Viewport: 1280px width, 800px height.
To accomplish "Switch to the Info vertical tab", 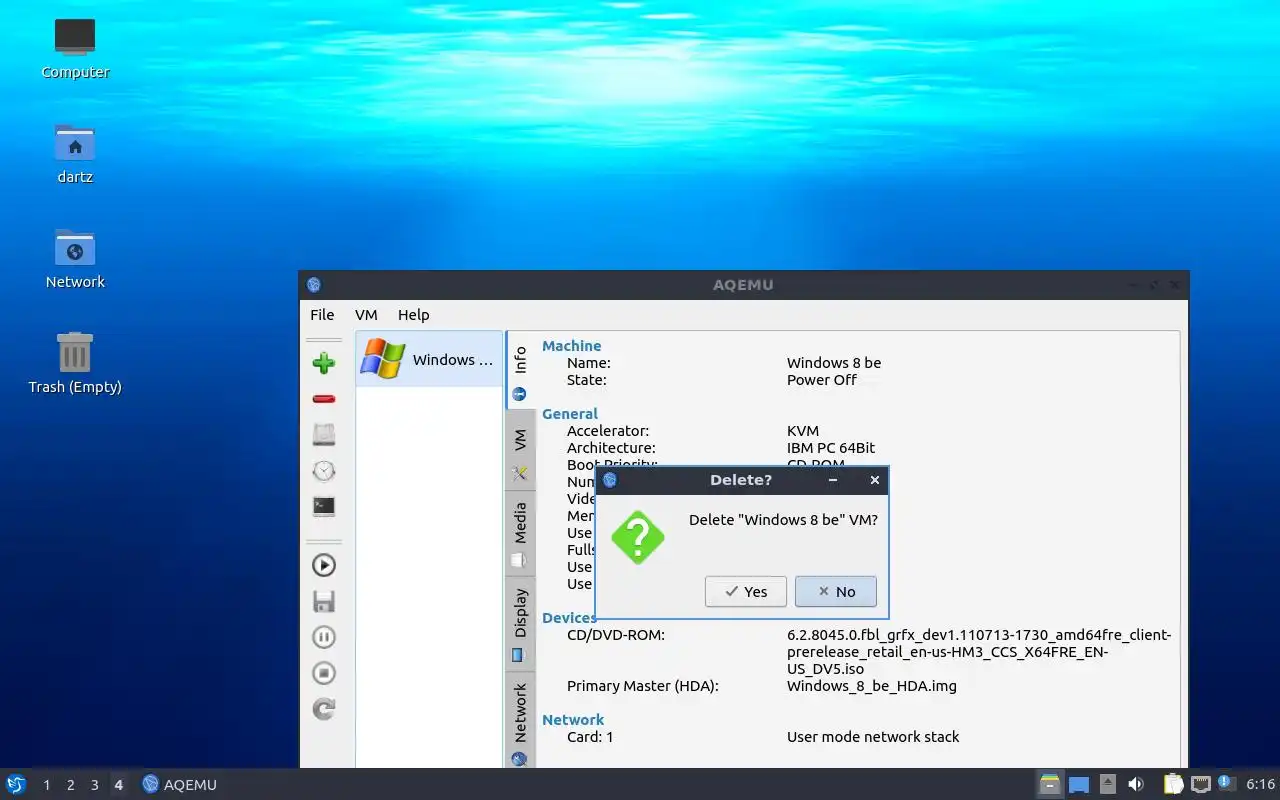I will pyautogui.click(x=520, y=370).
